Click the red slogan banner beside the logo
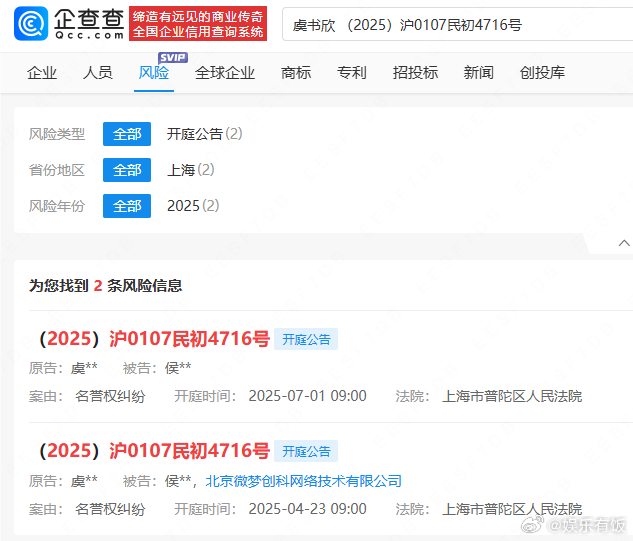 198,23
